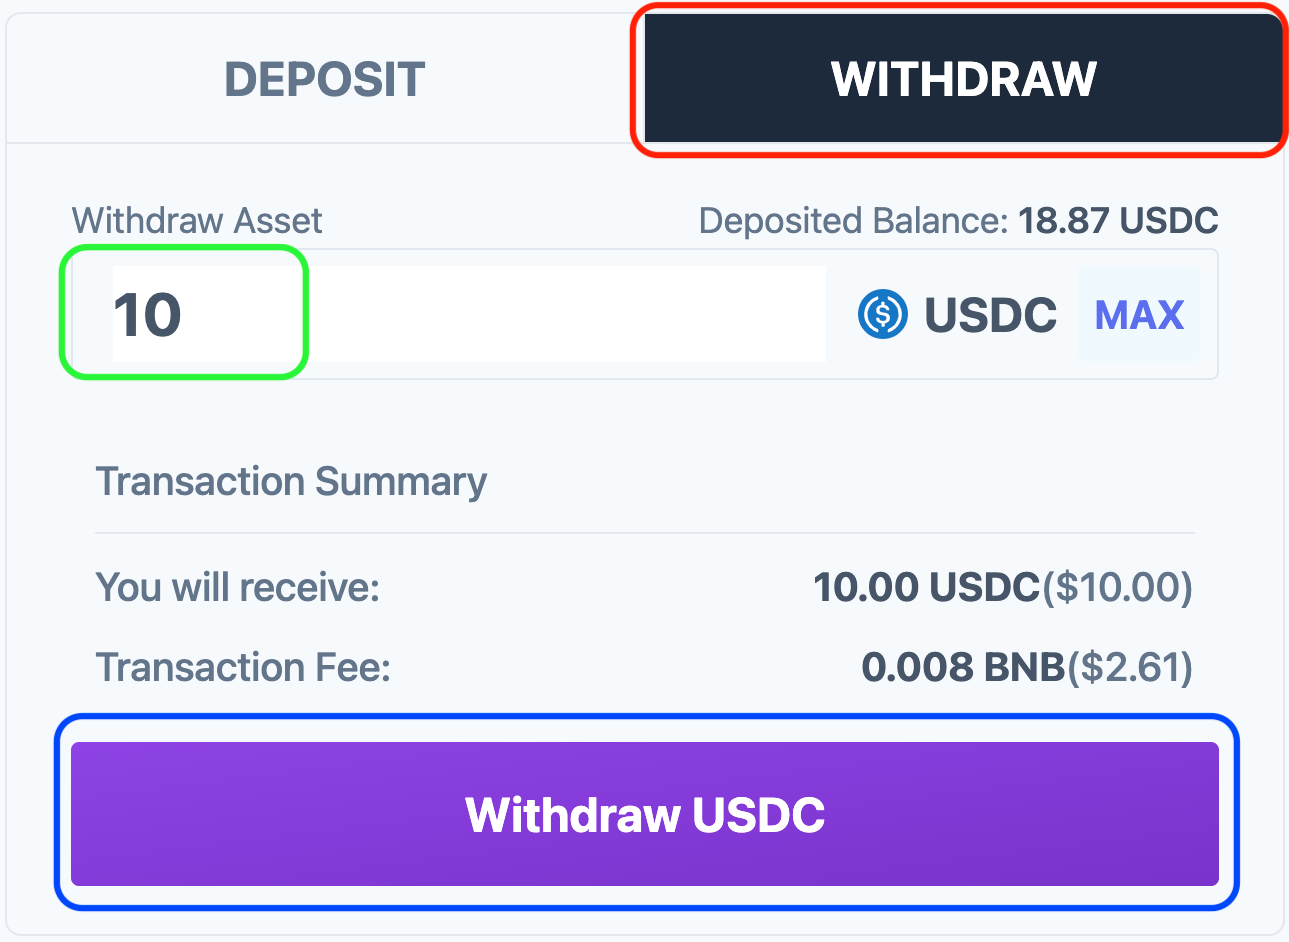The height and width of the screenshot is (942, 1289).
Task: Click the ($2.61) fee dollar value
Action: pyautogui.click(x=1131, y=667)
